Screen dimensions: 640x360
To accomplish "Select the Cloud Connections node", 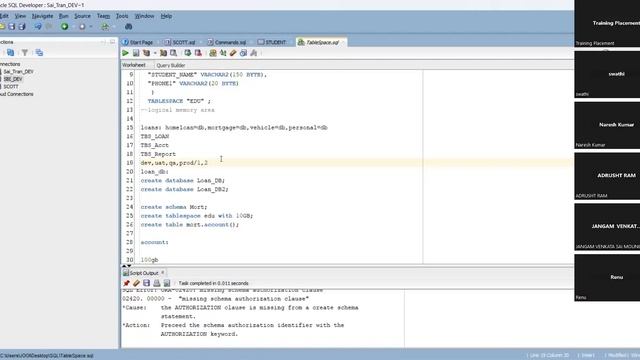I will coord(17,94).
